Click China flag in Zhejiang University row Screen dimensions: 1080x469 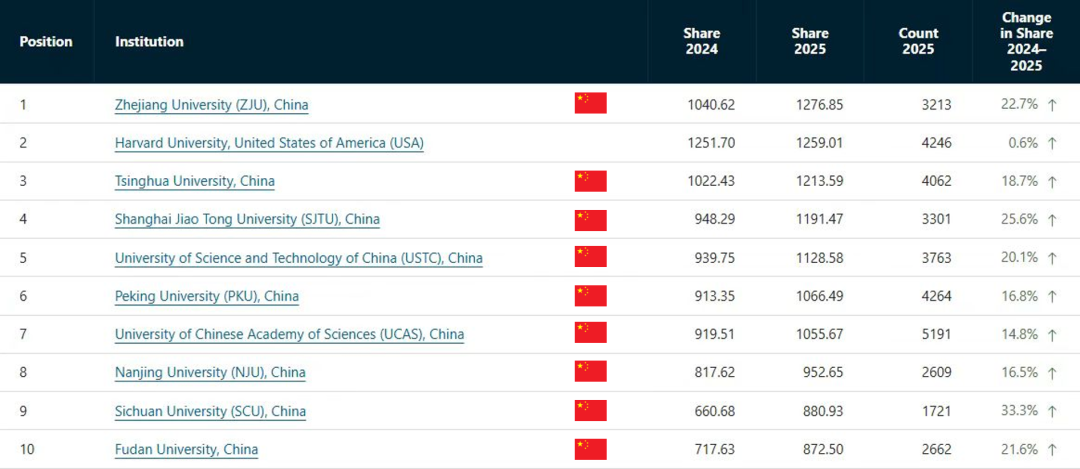coord(591,103)
